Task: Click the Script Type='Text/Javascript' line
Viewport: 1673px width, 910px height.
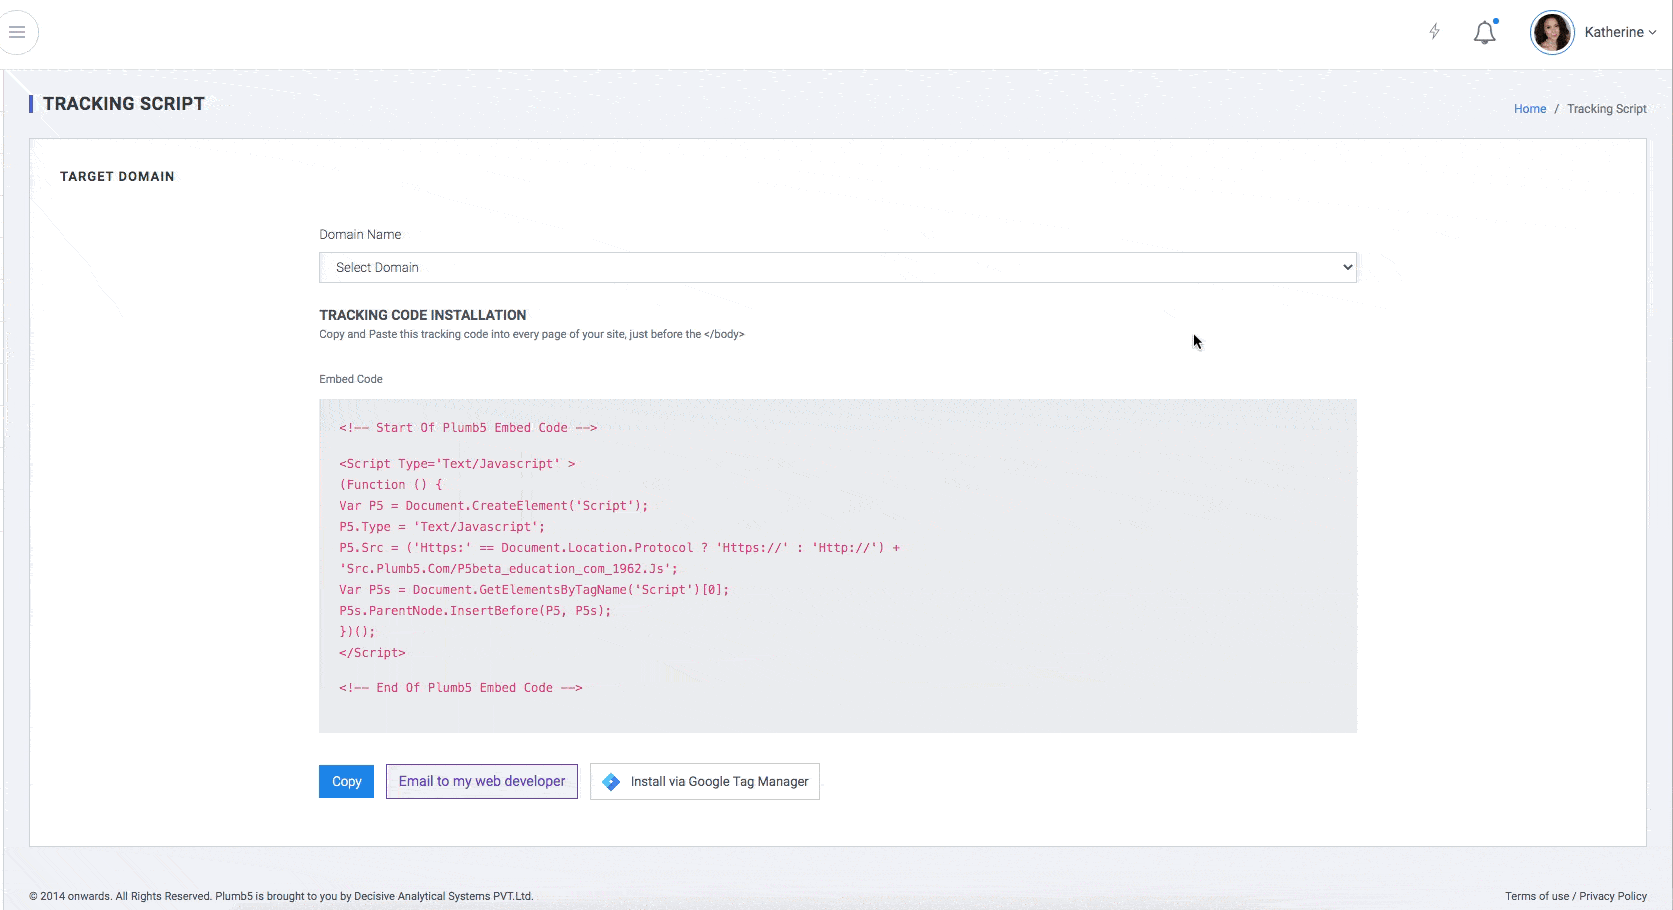Action: [457, 464]
